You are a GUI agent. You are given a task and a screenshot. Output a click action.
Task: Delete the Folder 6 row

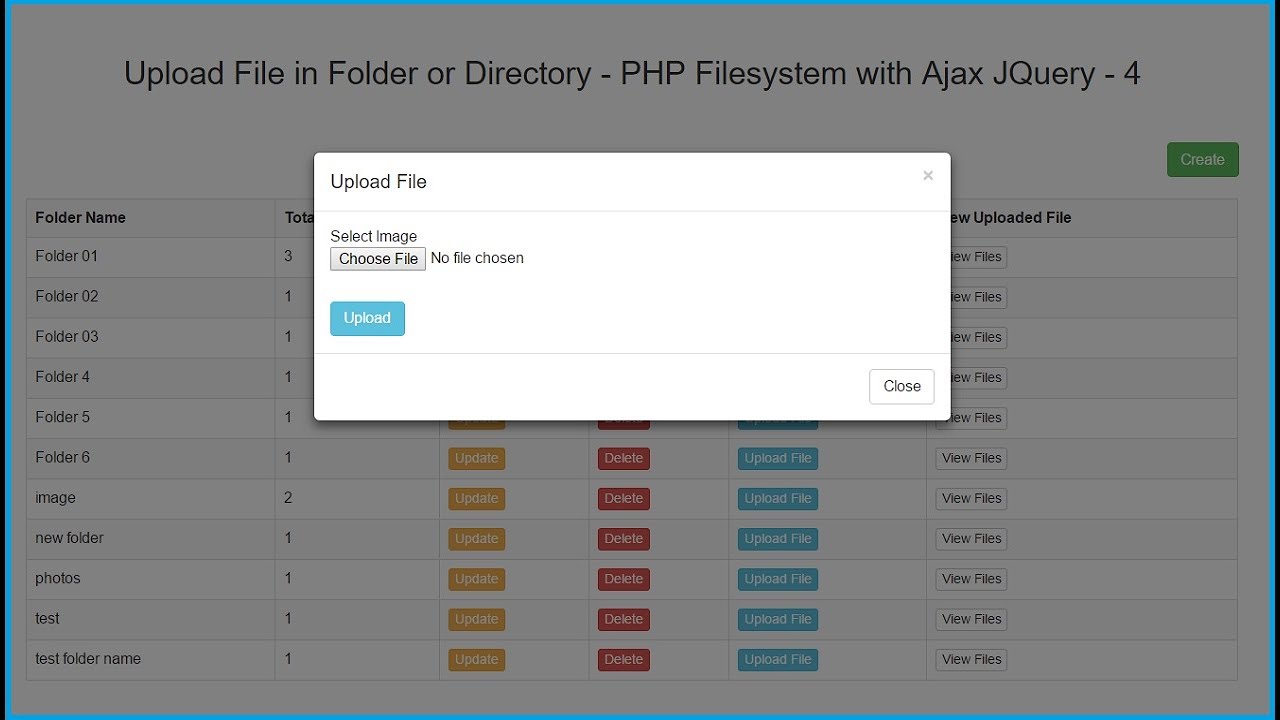pos(624,459)
